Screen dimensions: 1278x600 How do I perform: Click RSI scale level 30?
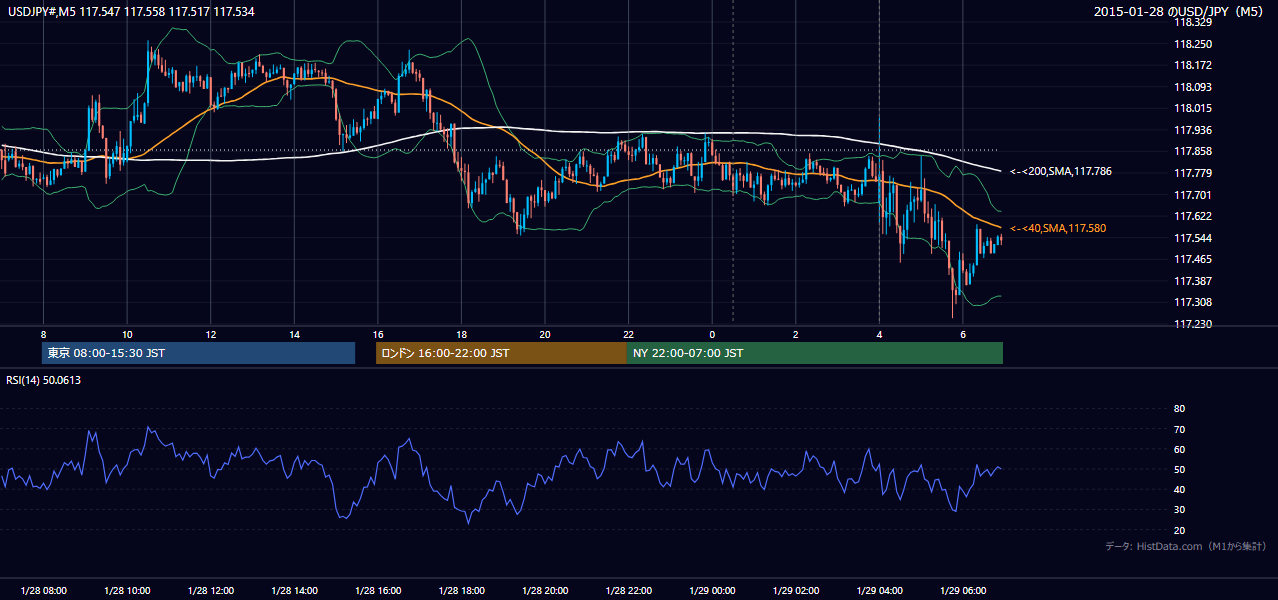tap(1179, 509)
